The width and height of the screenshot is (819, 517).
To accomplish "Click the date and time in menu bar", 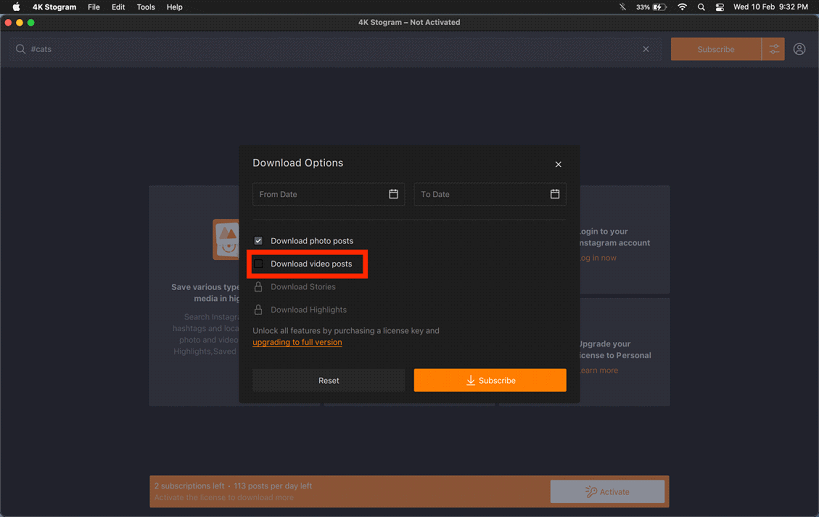I will (770, 7).
